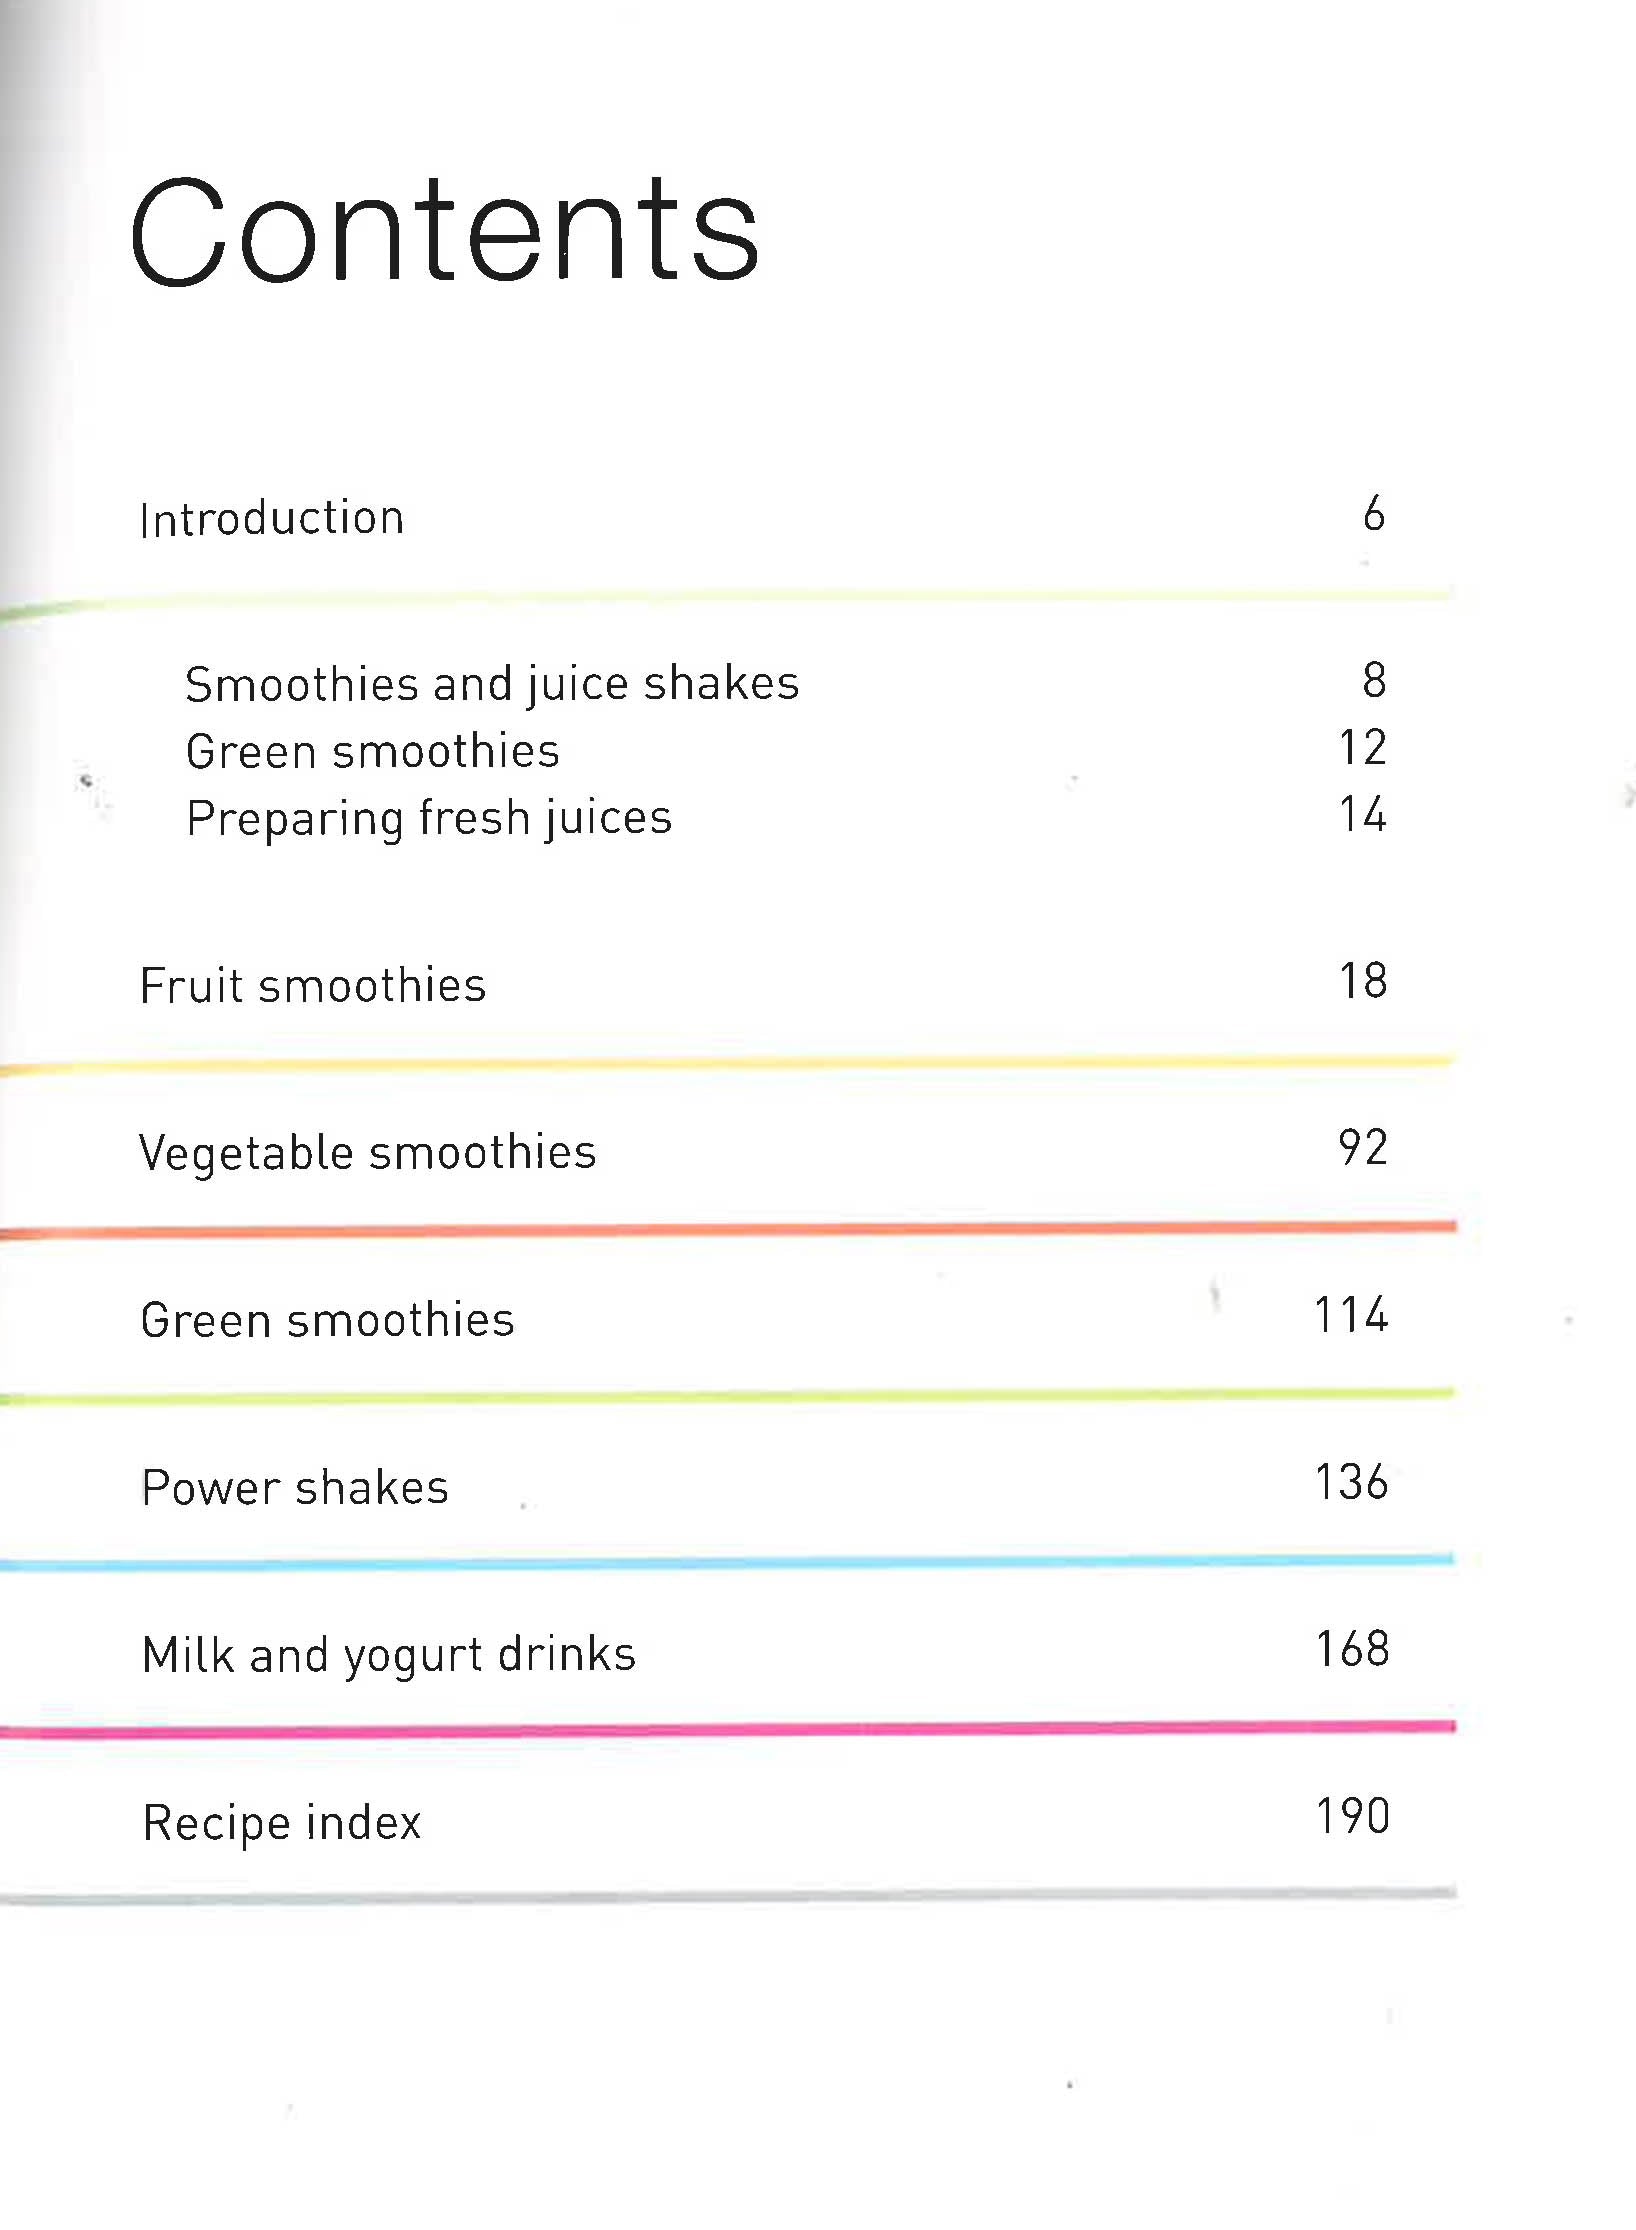This screenshot has height=2230, width=1636.
Task: Click page number 6
Action: 1374,514
